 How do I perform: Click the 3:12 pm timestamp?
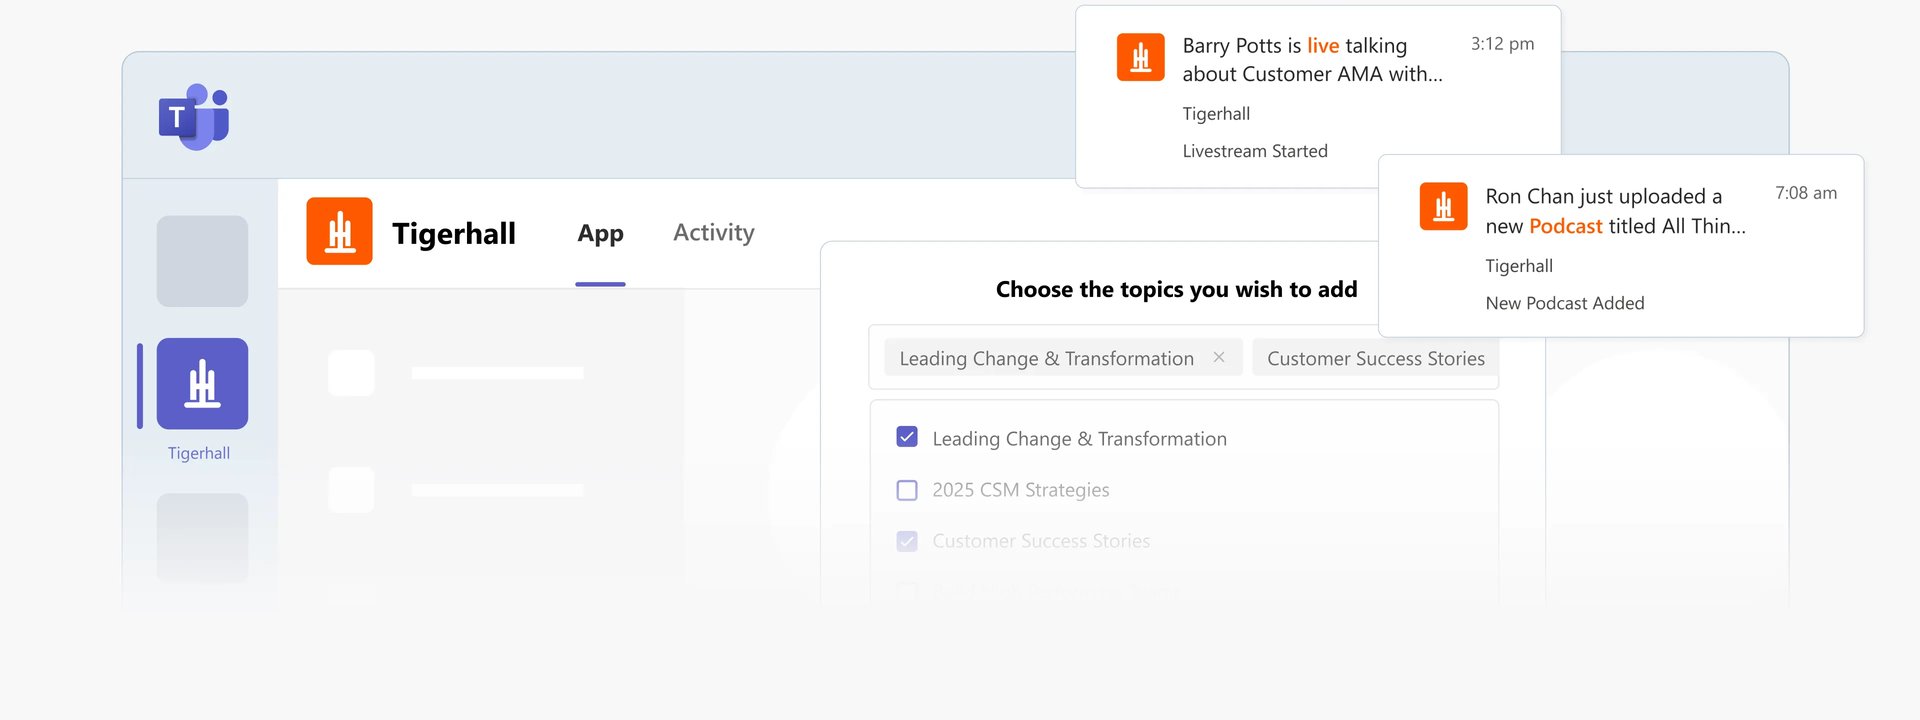pos(1502,44)
